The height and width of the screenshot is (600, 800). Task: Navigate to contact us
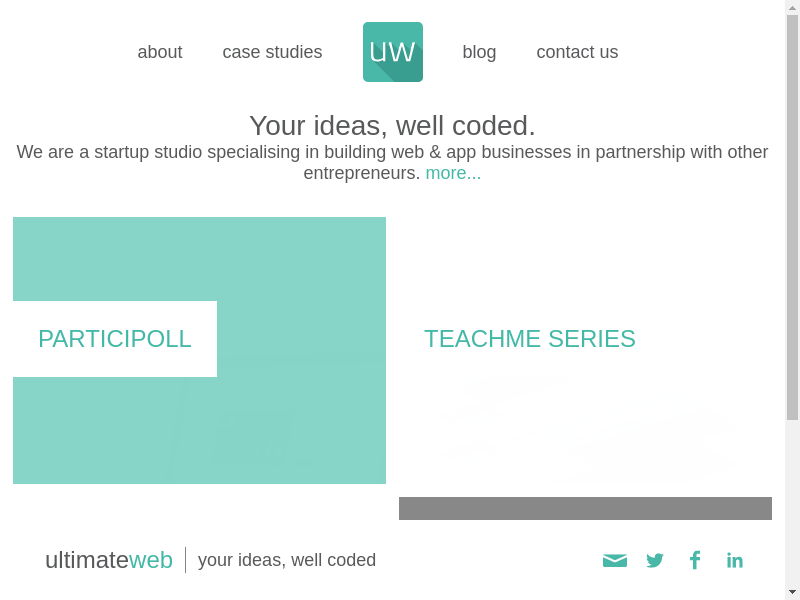point(577,52)
